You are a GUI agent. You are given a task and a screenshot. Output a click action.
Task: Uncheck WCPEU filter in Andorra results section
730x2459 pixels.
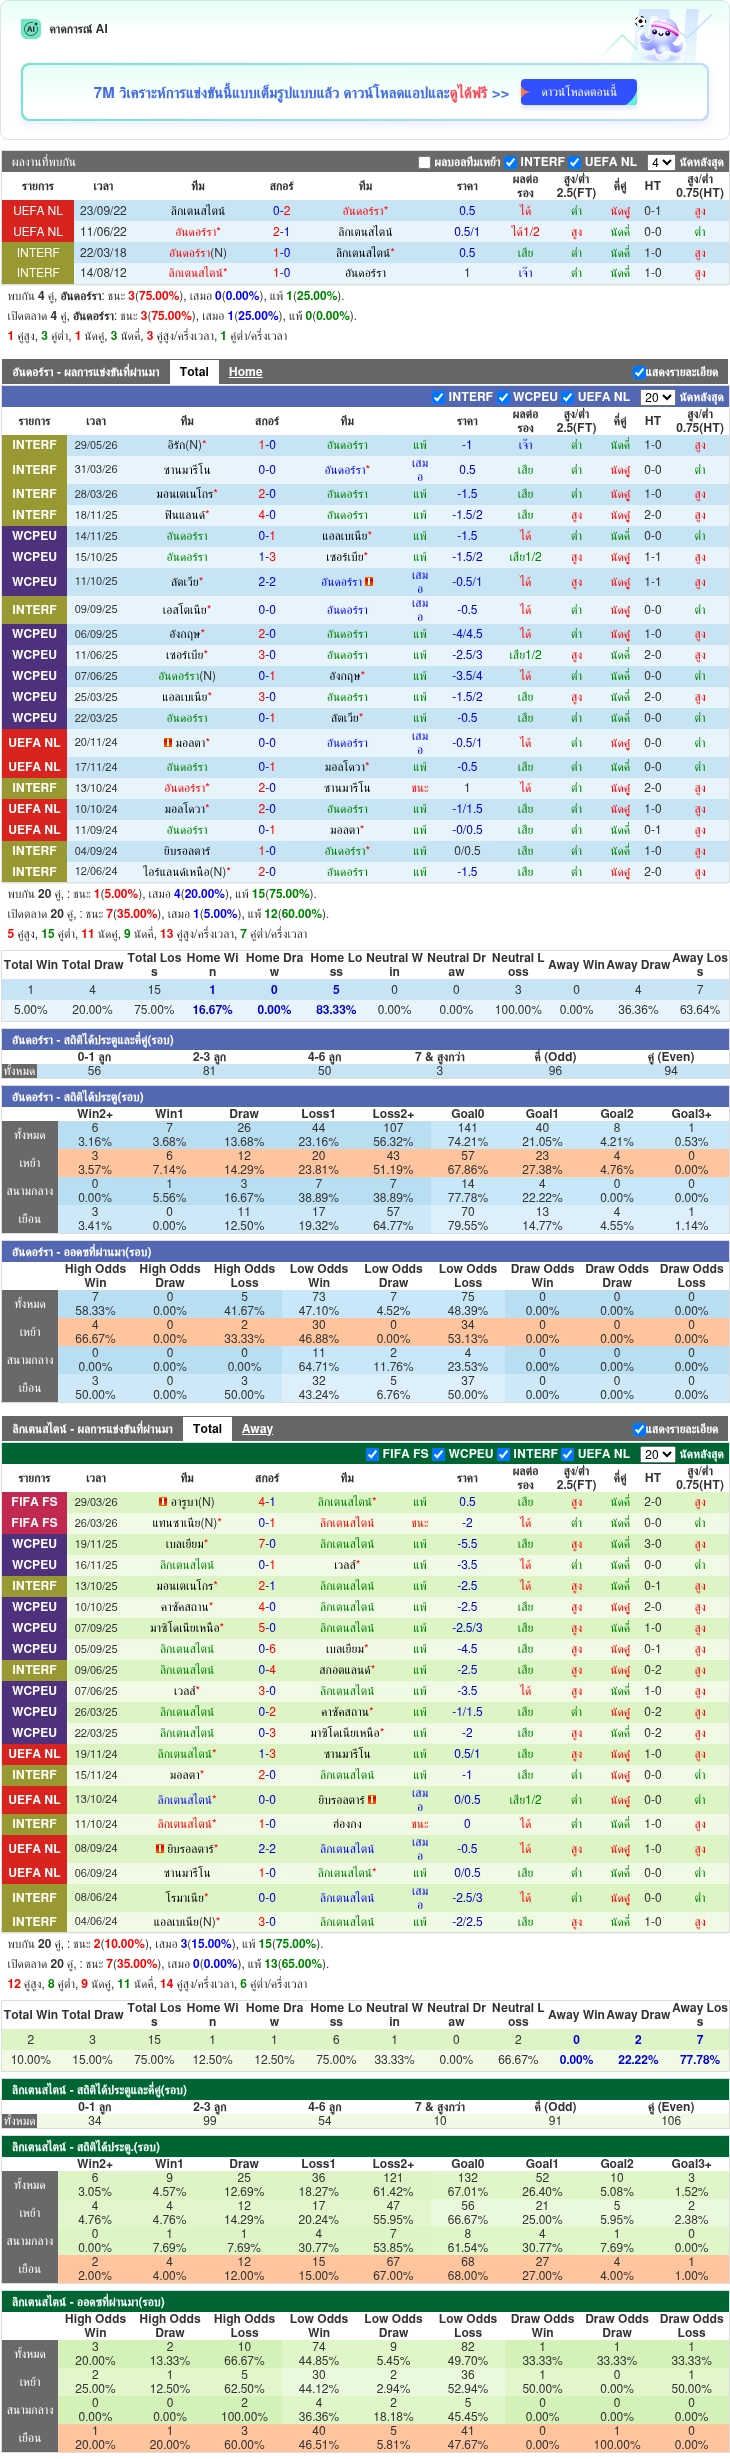[504, 397]
